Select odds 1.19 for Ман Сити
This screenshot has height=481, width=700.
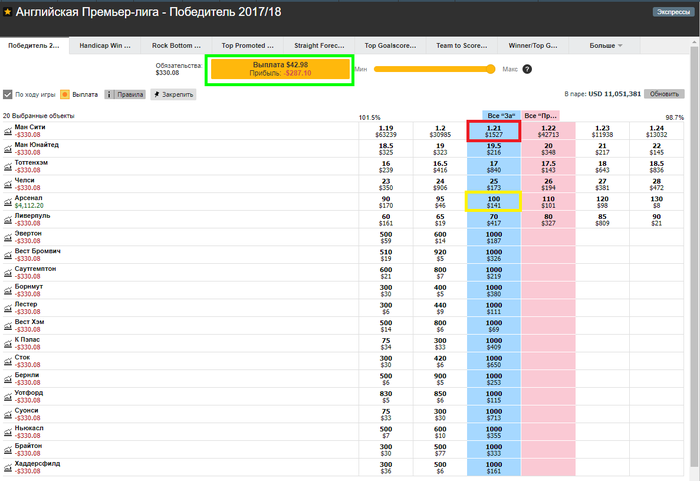(x=386, y=131)
